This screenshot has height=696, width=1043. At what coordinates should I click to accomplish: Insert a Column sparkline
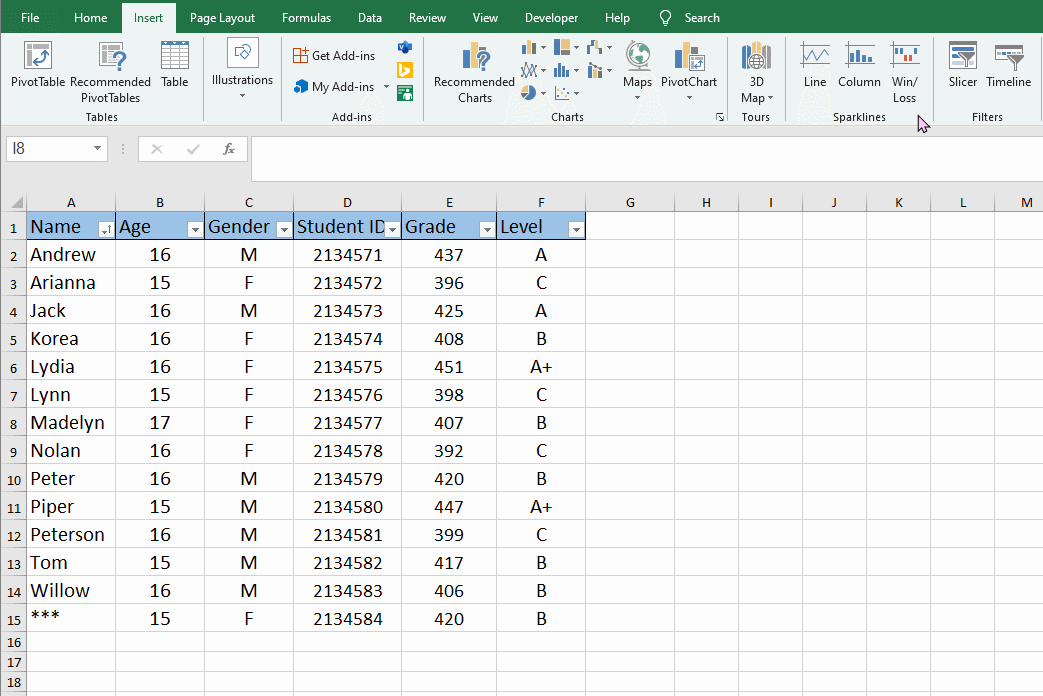pyautogui.click(x=859, y=65)
